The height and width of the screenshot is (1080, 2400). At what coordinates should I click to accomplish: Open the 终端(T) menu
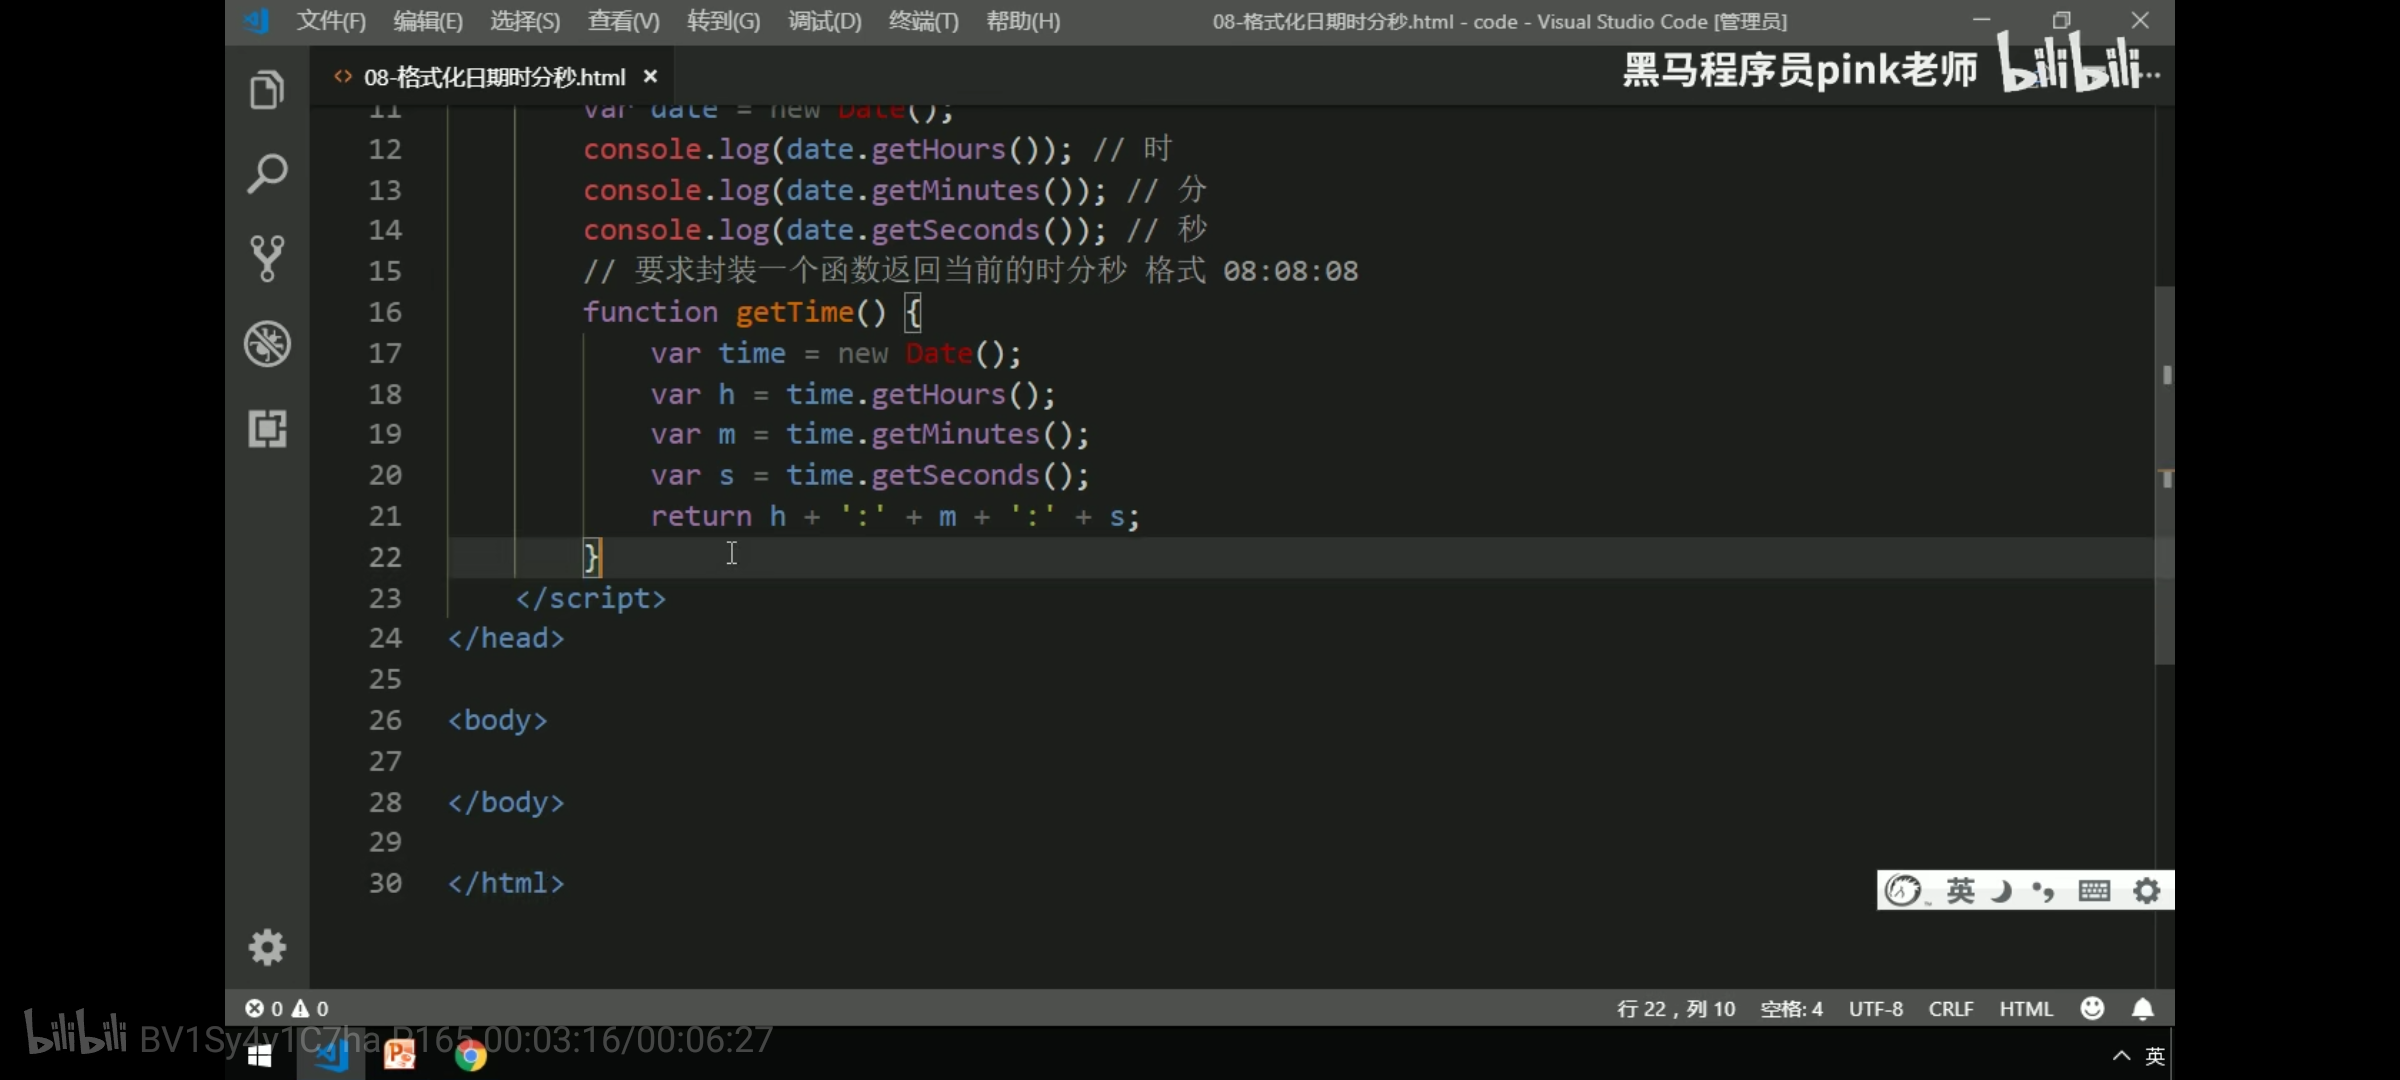pos(923,21)
